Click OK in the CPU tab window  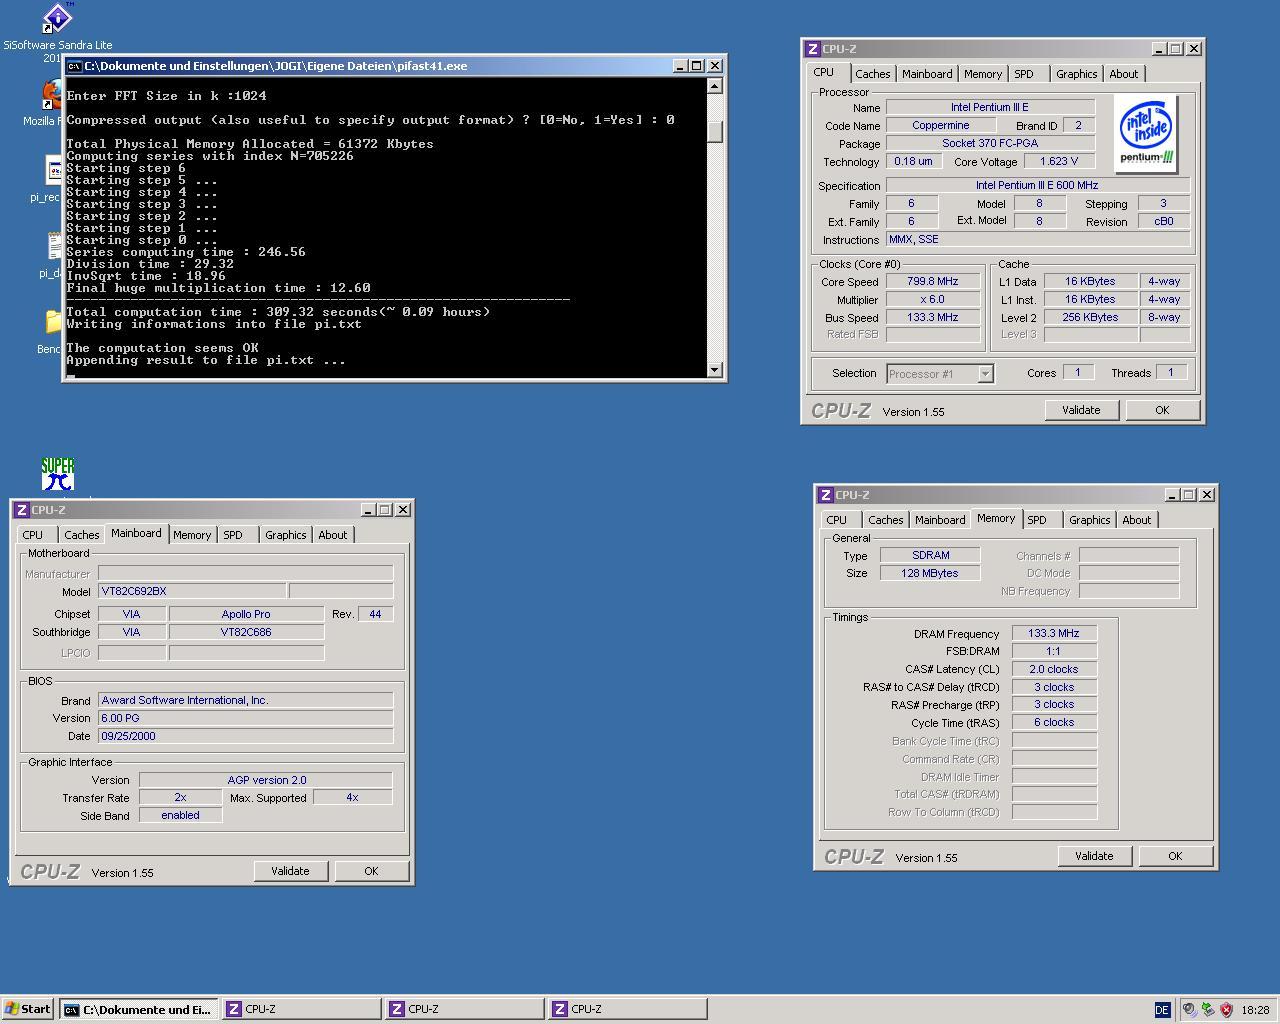[x=1162, y=410]
